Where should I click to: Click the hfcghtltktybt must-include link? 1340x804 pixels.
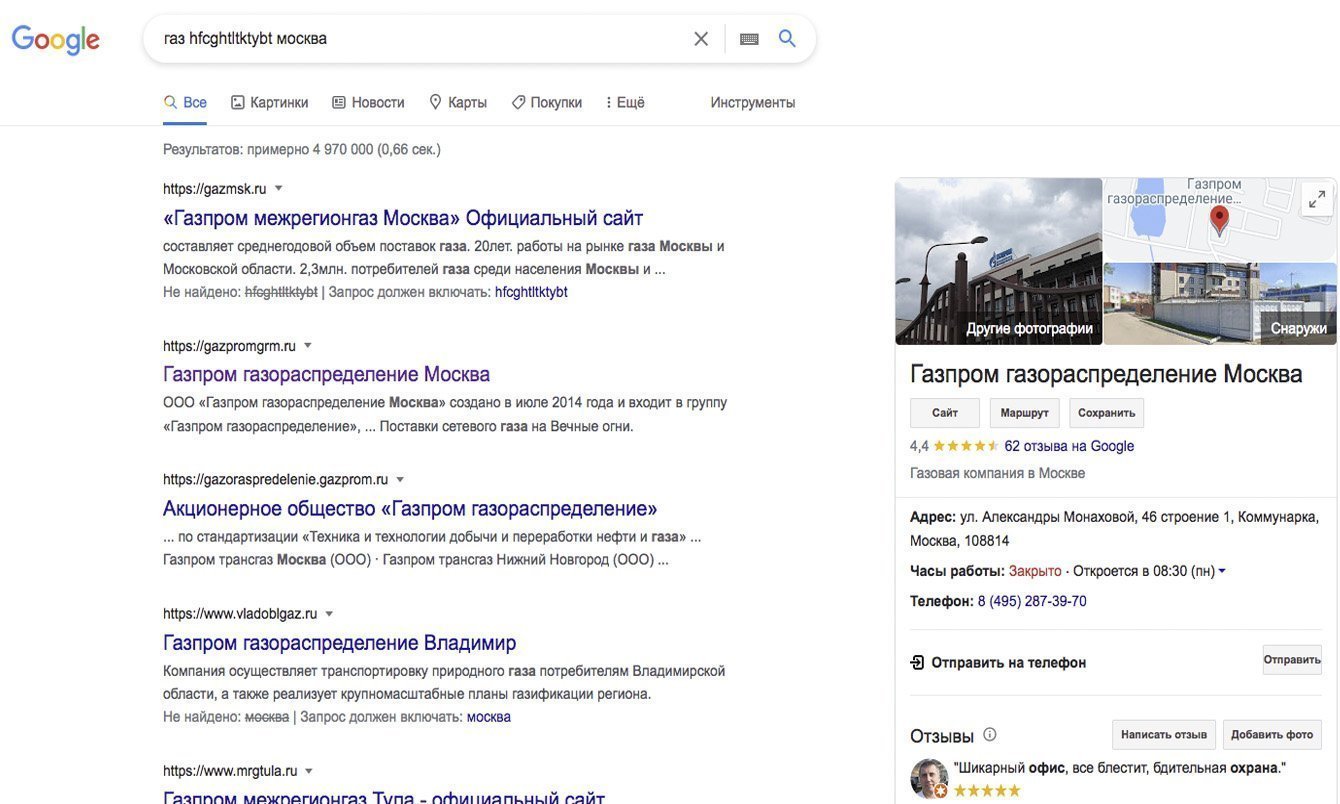pyautogui.click(x=531, y=292)
